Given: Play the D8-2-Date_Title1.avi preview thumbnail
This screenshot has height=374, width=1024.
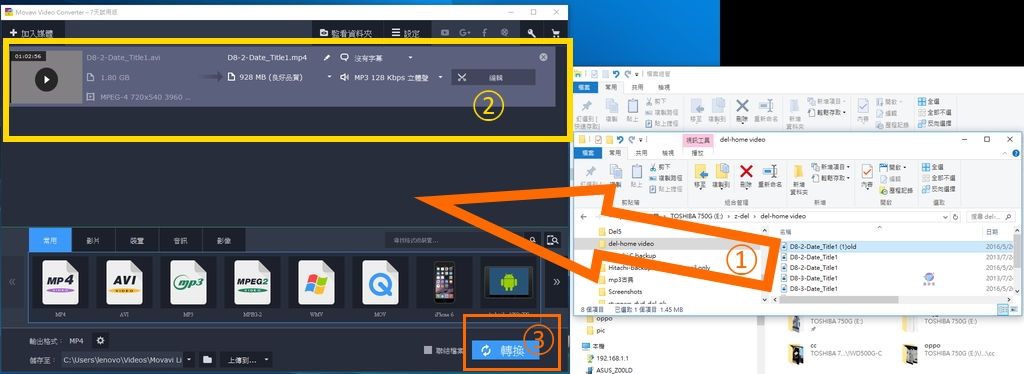Looking at the screenshot, I should (x=46, y=79).
